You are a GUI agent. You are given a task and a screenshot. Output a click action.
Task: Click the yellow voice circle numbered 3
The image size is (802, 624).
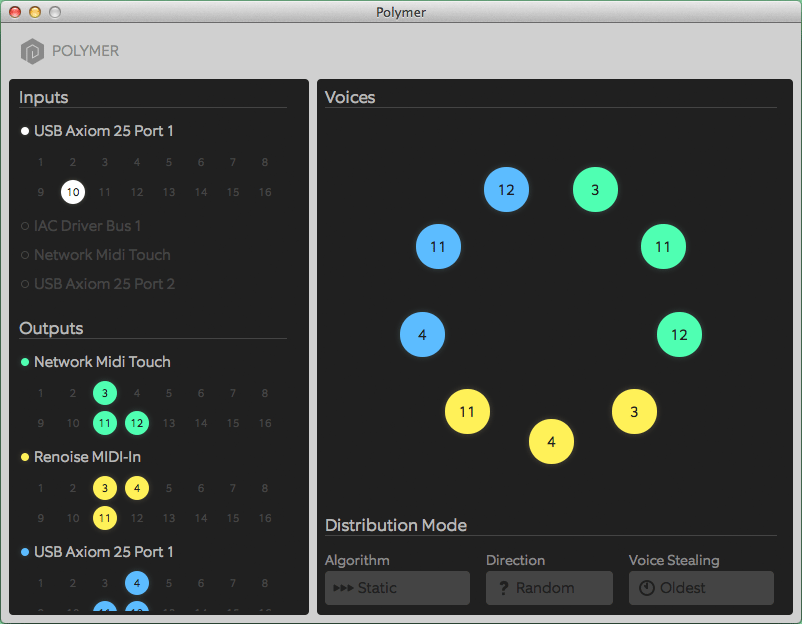coord(634,412)
